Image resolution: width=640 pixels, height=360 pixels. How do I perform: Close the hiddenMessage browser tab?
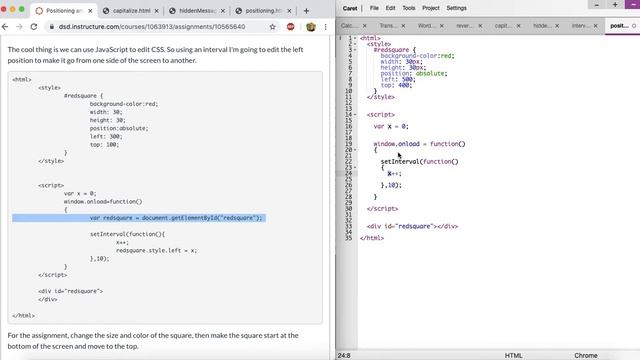223,11
